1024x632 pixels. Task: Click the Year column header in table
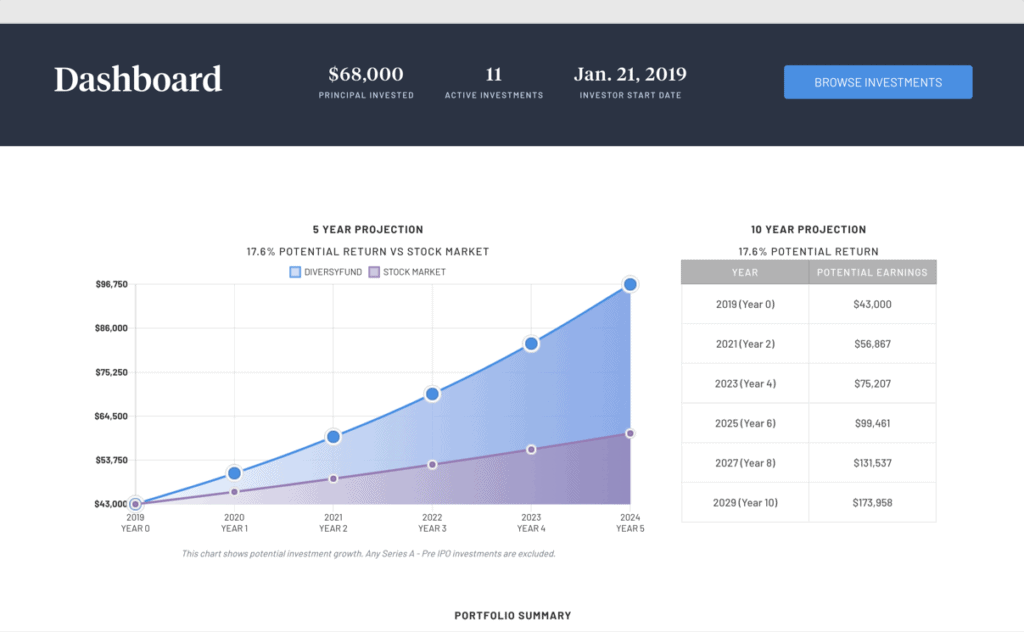pyautogui.click(x=744, y=272)
